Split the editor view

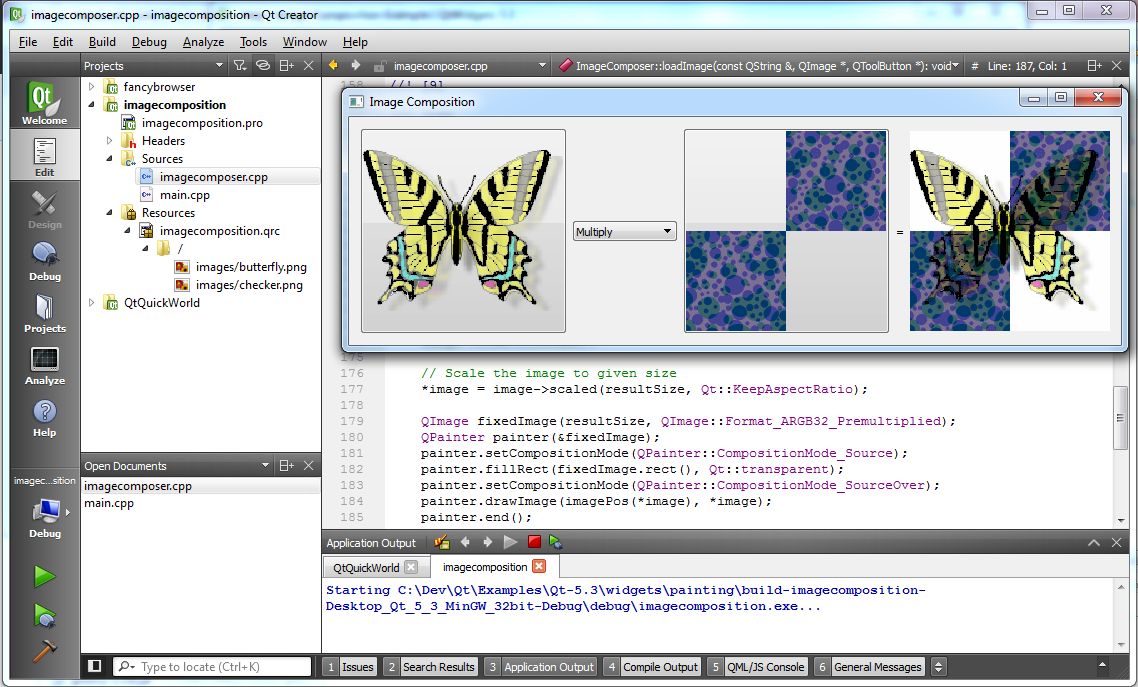click(1094, 65)
